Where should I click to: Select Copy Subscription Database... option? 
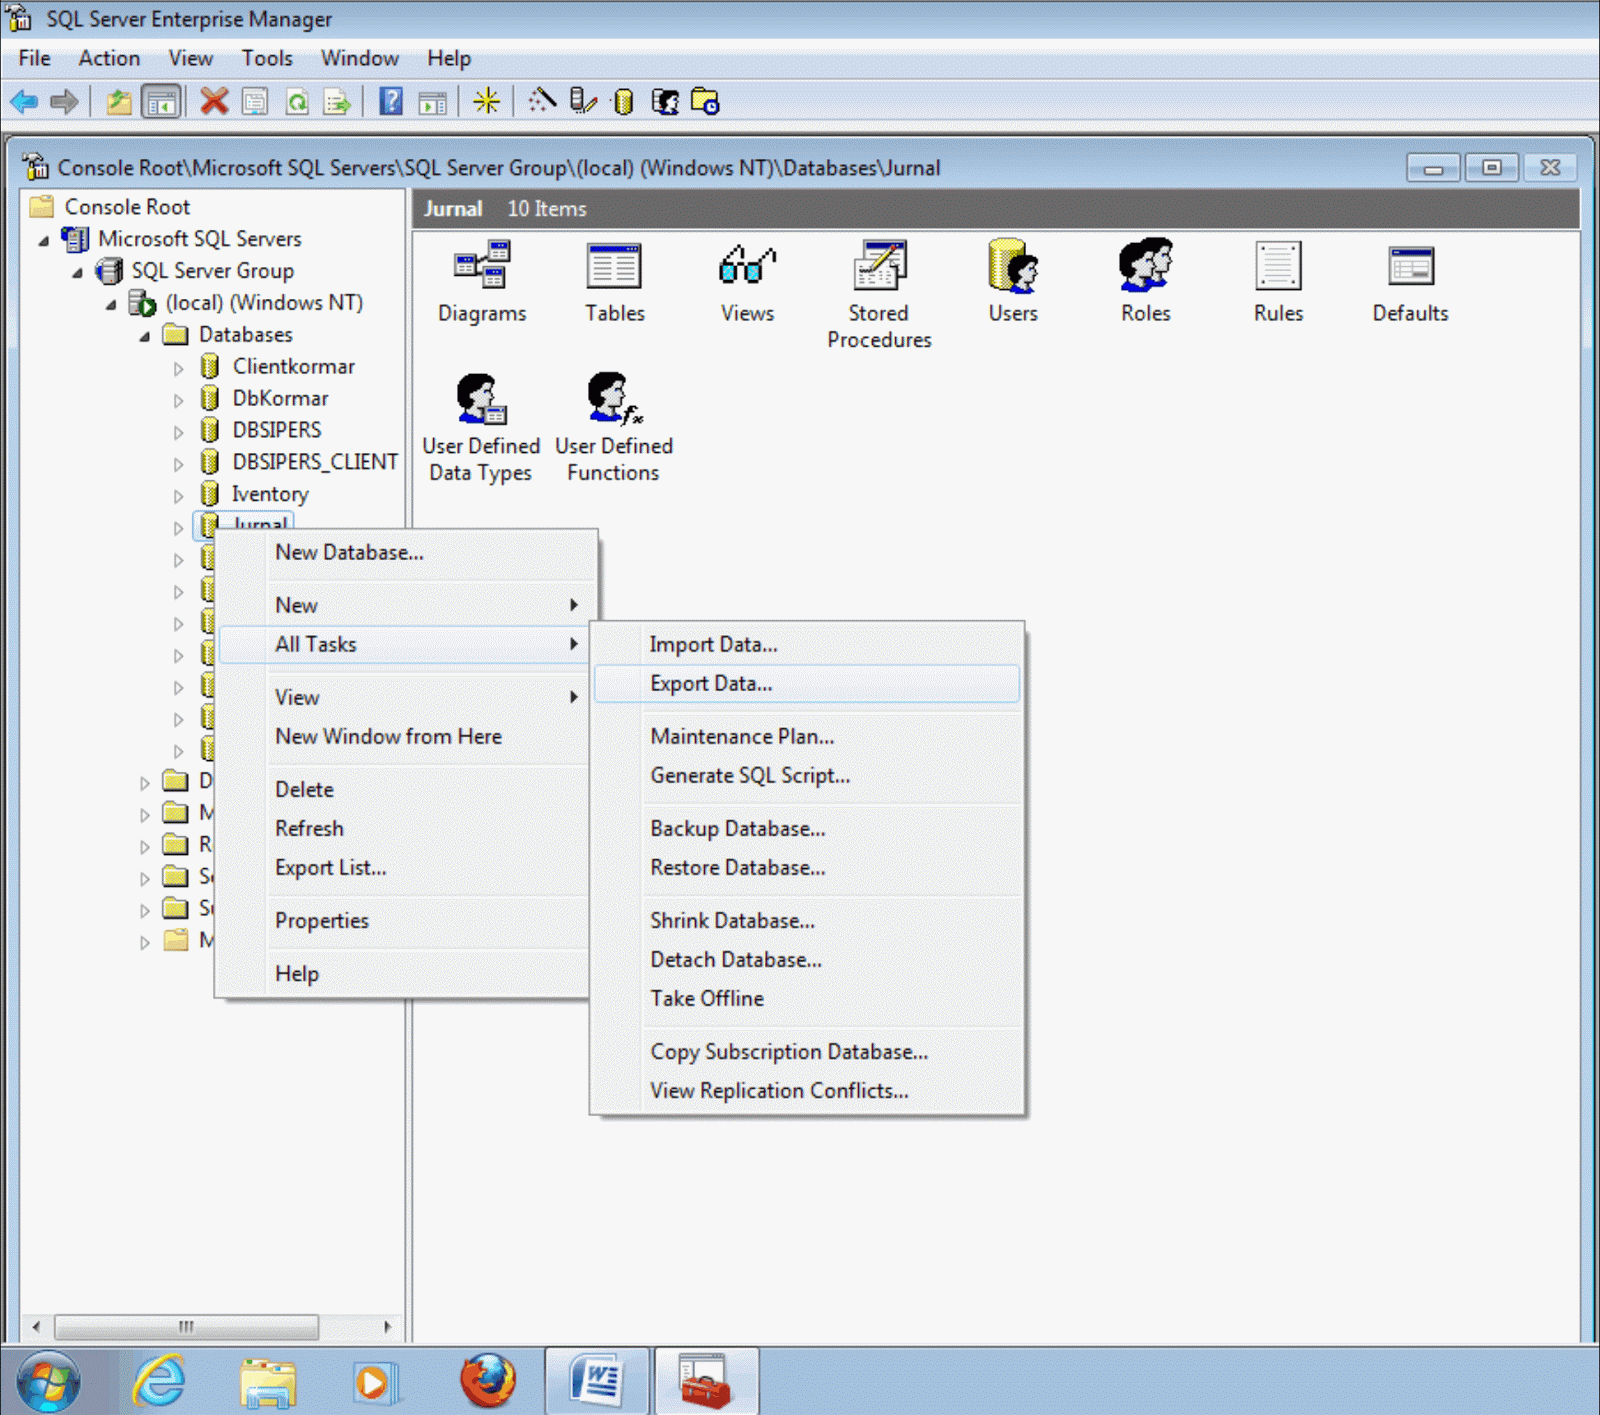coord(807,1052)
